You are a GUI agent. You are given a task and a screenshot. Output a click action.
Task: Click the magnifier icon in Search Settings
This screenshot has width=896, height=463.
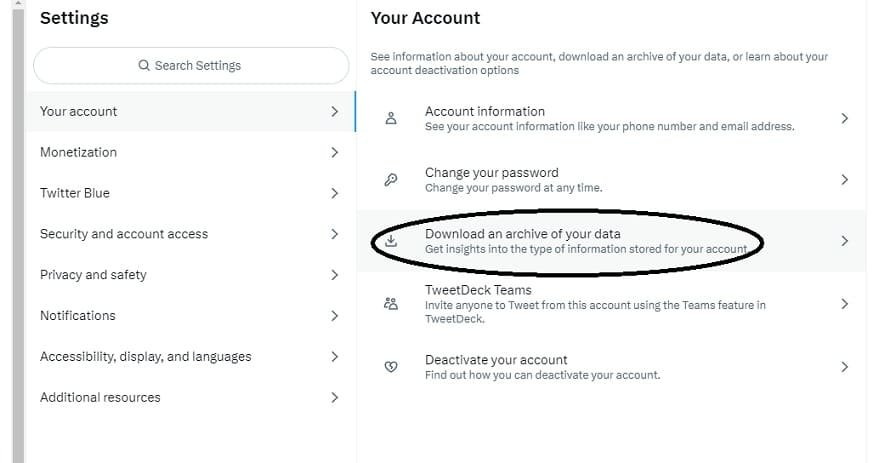[144, 66]
